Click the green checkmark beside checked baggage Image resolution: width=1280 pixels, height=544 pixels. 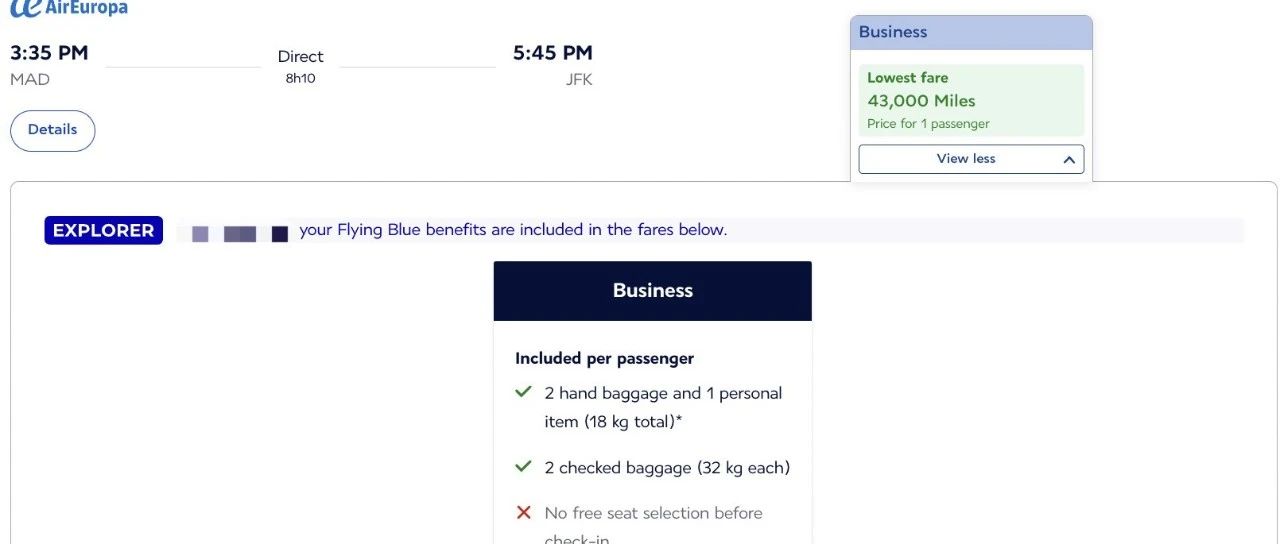click(523, 466)
